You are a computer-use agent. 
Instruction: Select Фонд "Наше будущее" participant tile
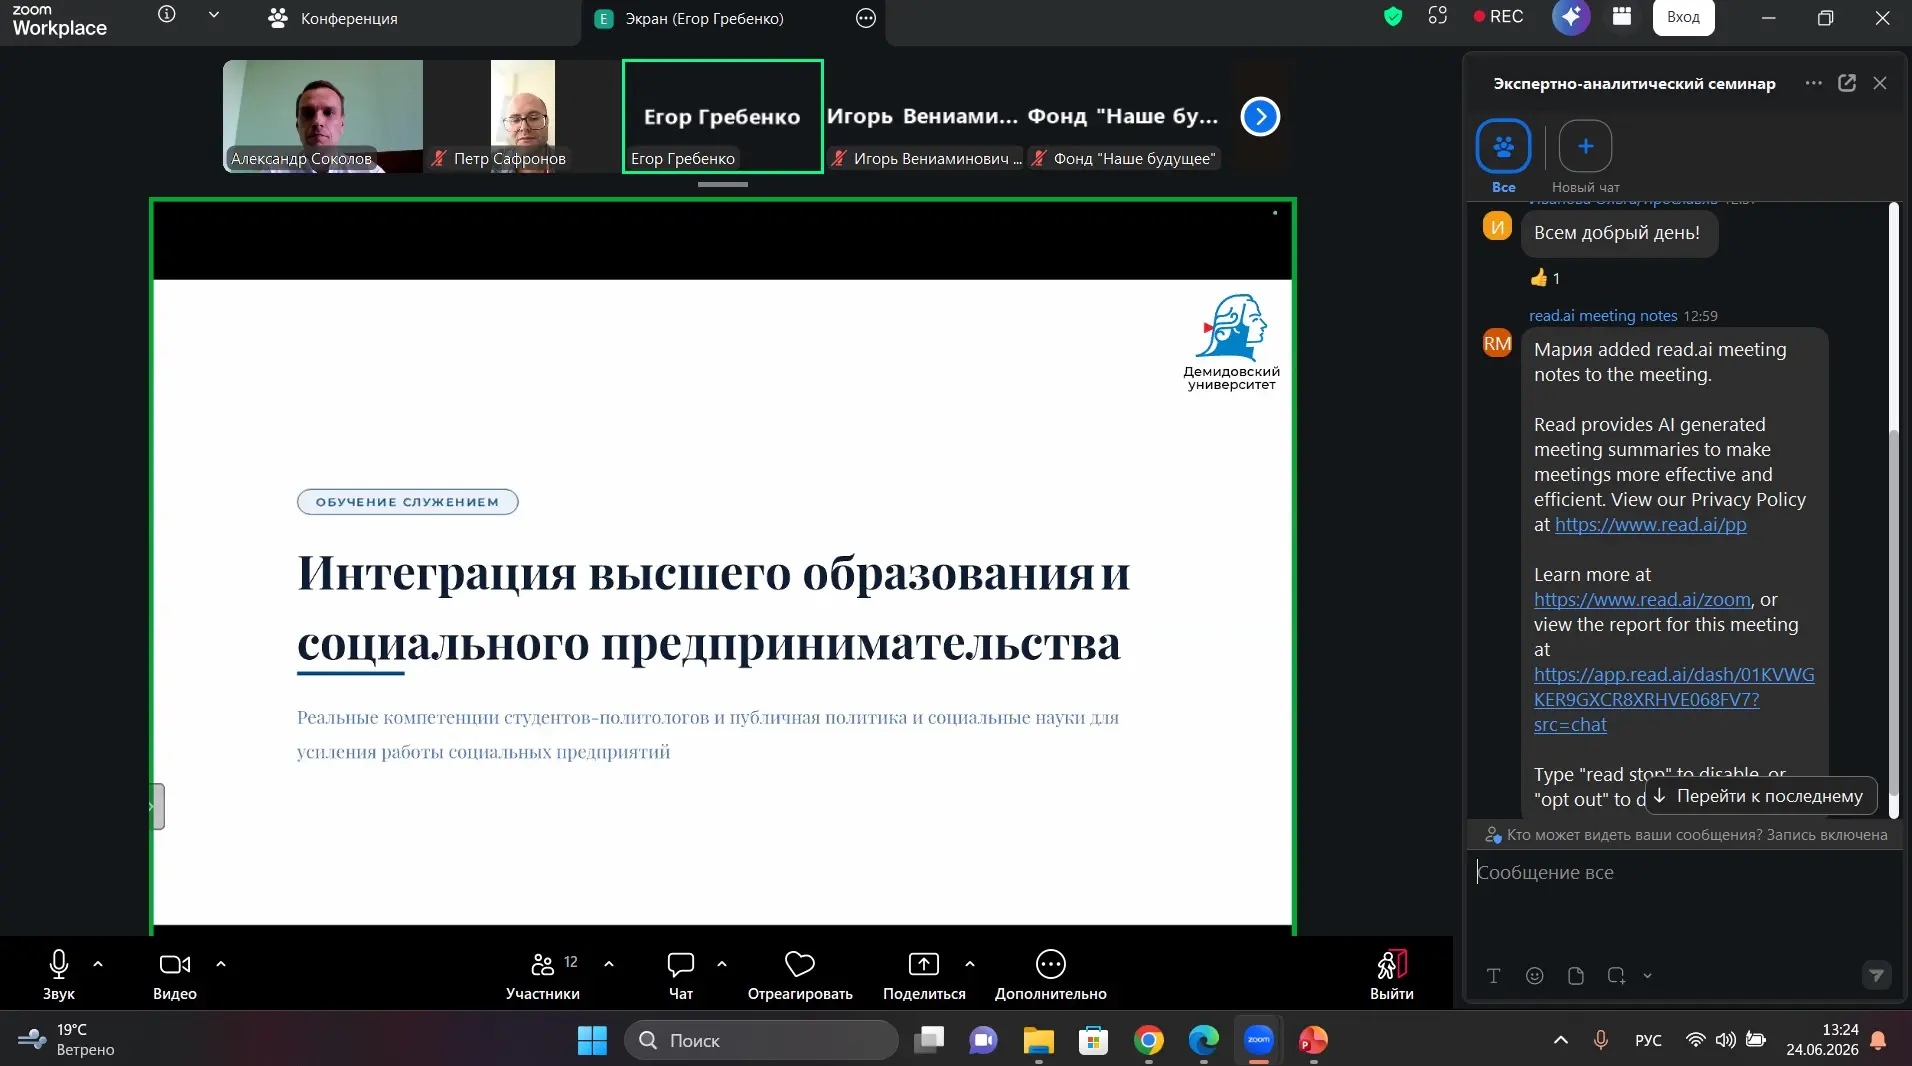pyautogui.click(x=1124, y=116)
